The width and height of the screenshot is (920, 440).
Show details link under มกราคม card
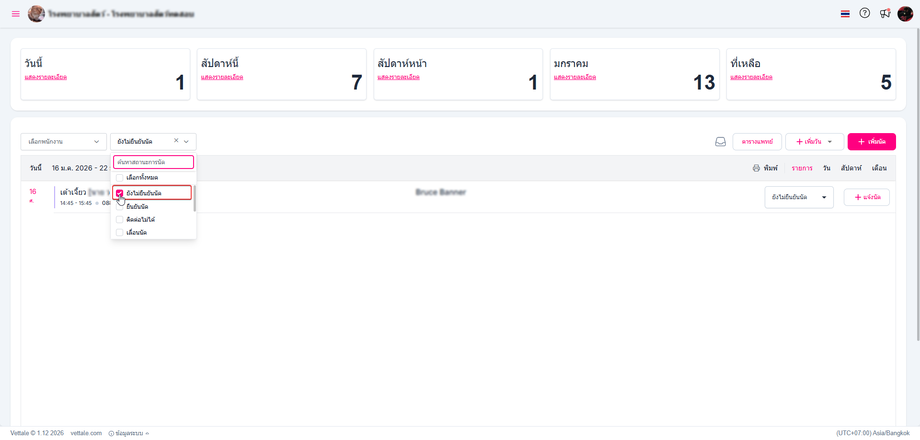[x=575, y=77]
